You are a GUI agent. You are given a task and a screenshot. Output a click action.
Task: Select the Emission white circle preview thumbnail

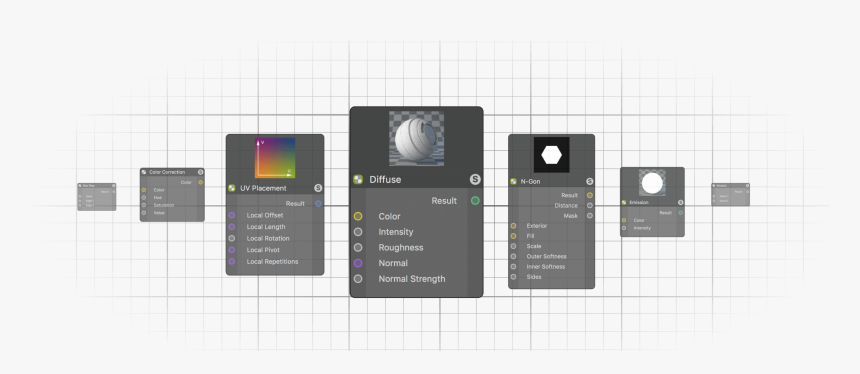click(x=652, y=182)
